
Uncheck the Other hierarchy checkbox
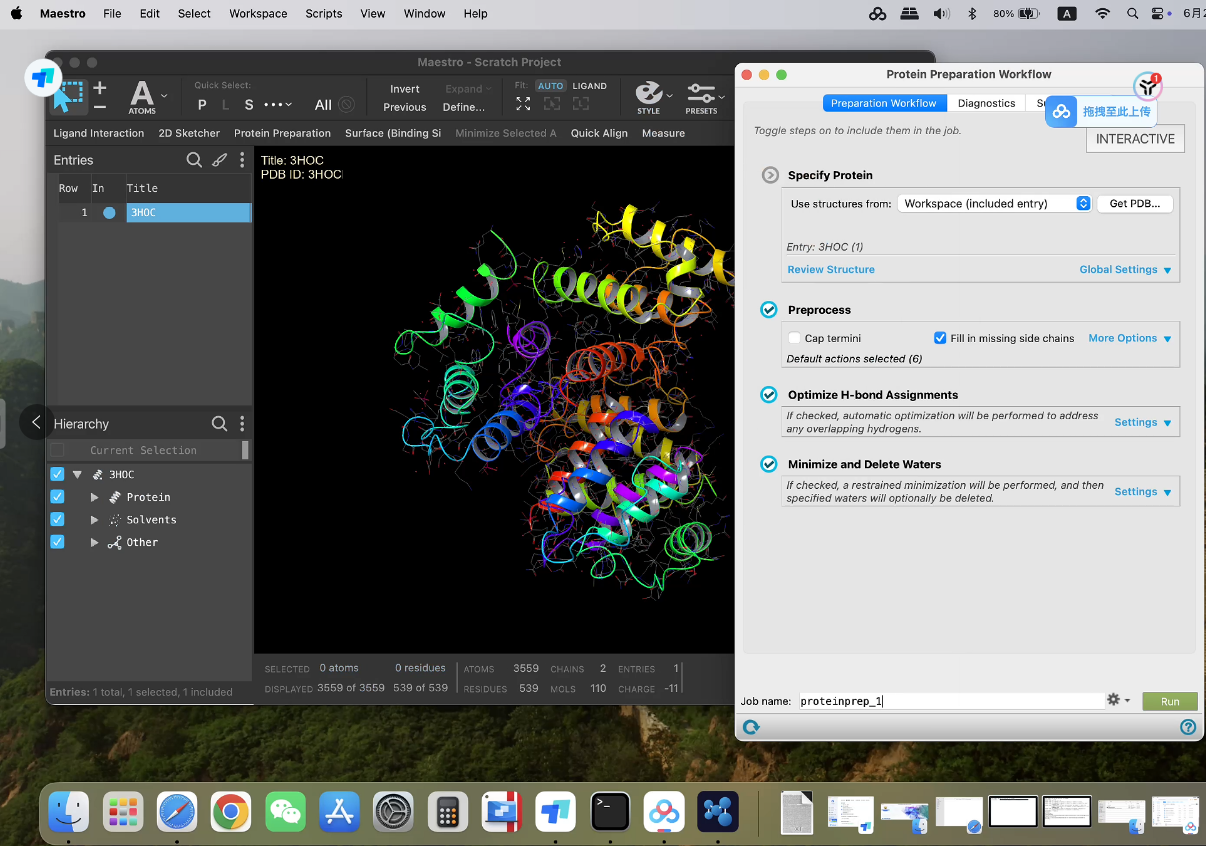coord(57,542)
